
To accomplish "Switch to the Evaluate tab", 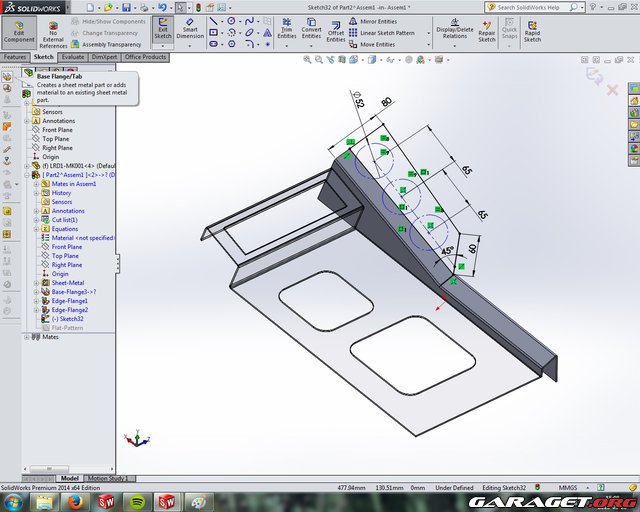I will (73, 57).
